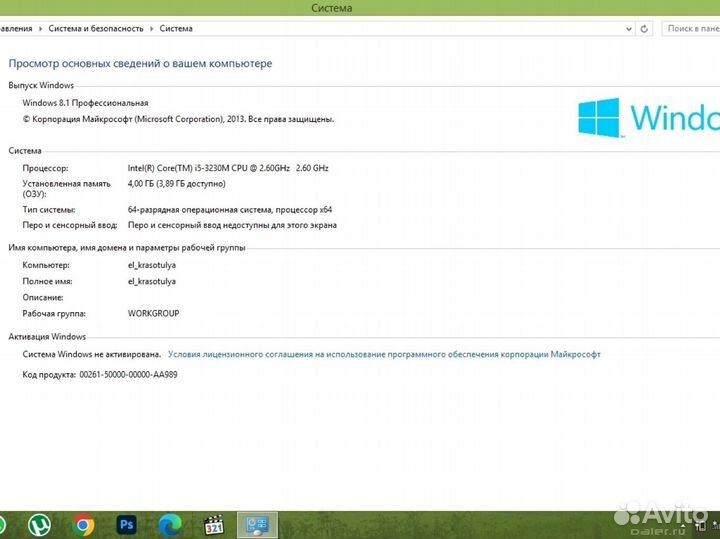Click the 'Панель управления' breadcrumb segment
The height and width of the screenshot is (539, 720).
[x=16, y=29]
